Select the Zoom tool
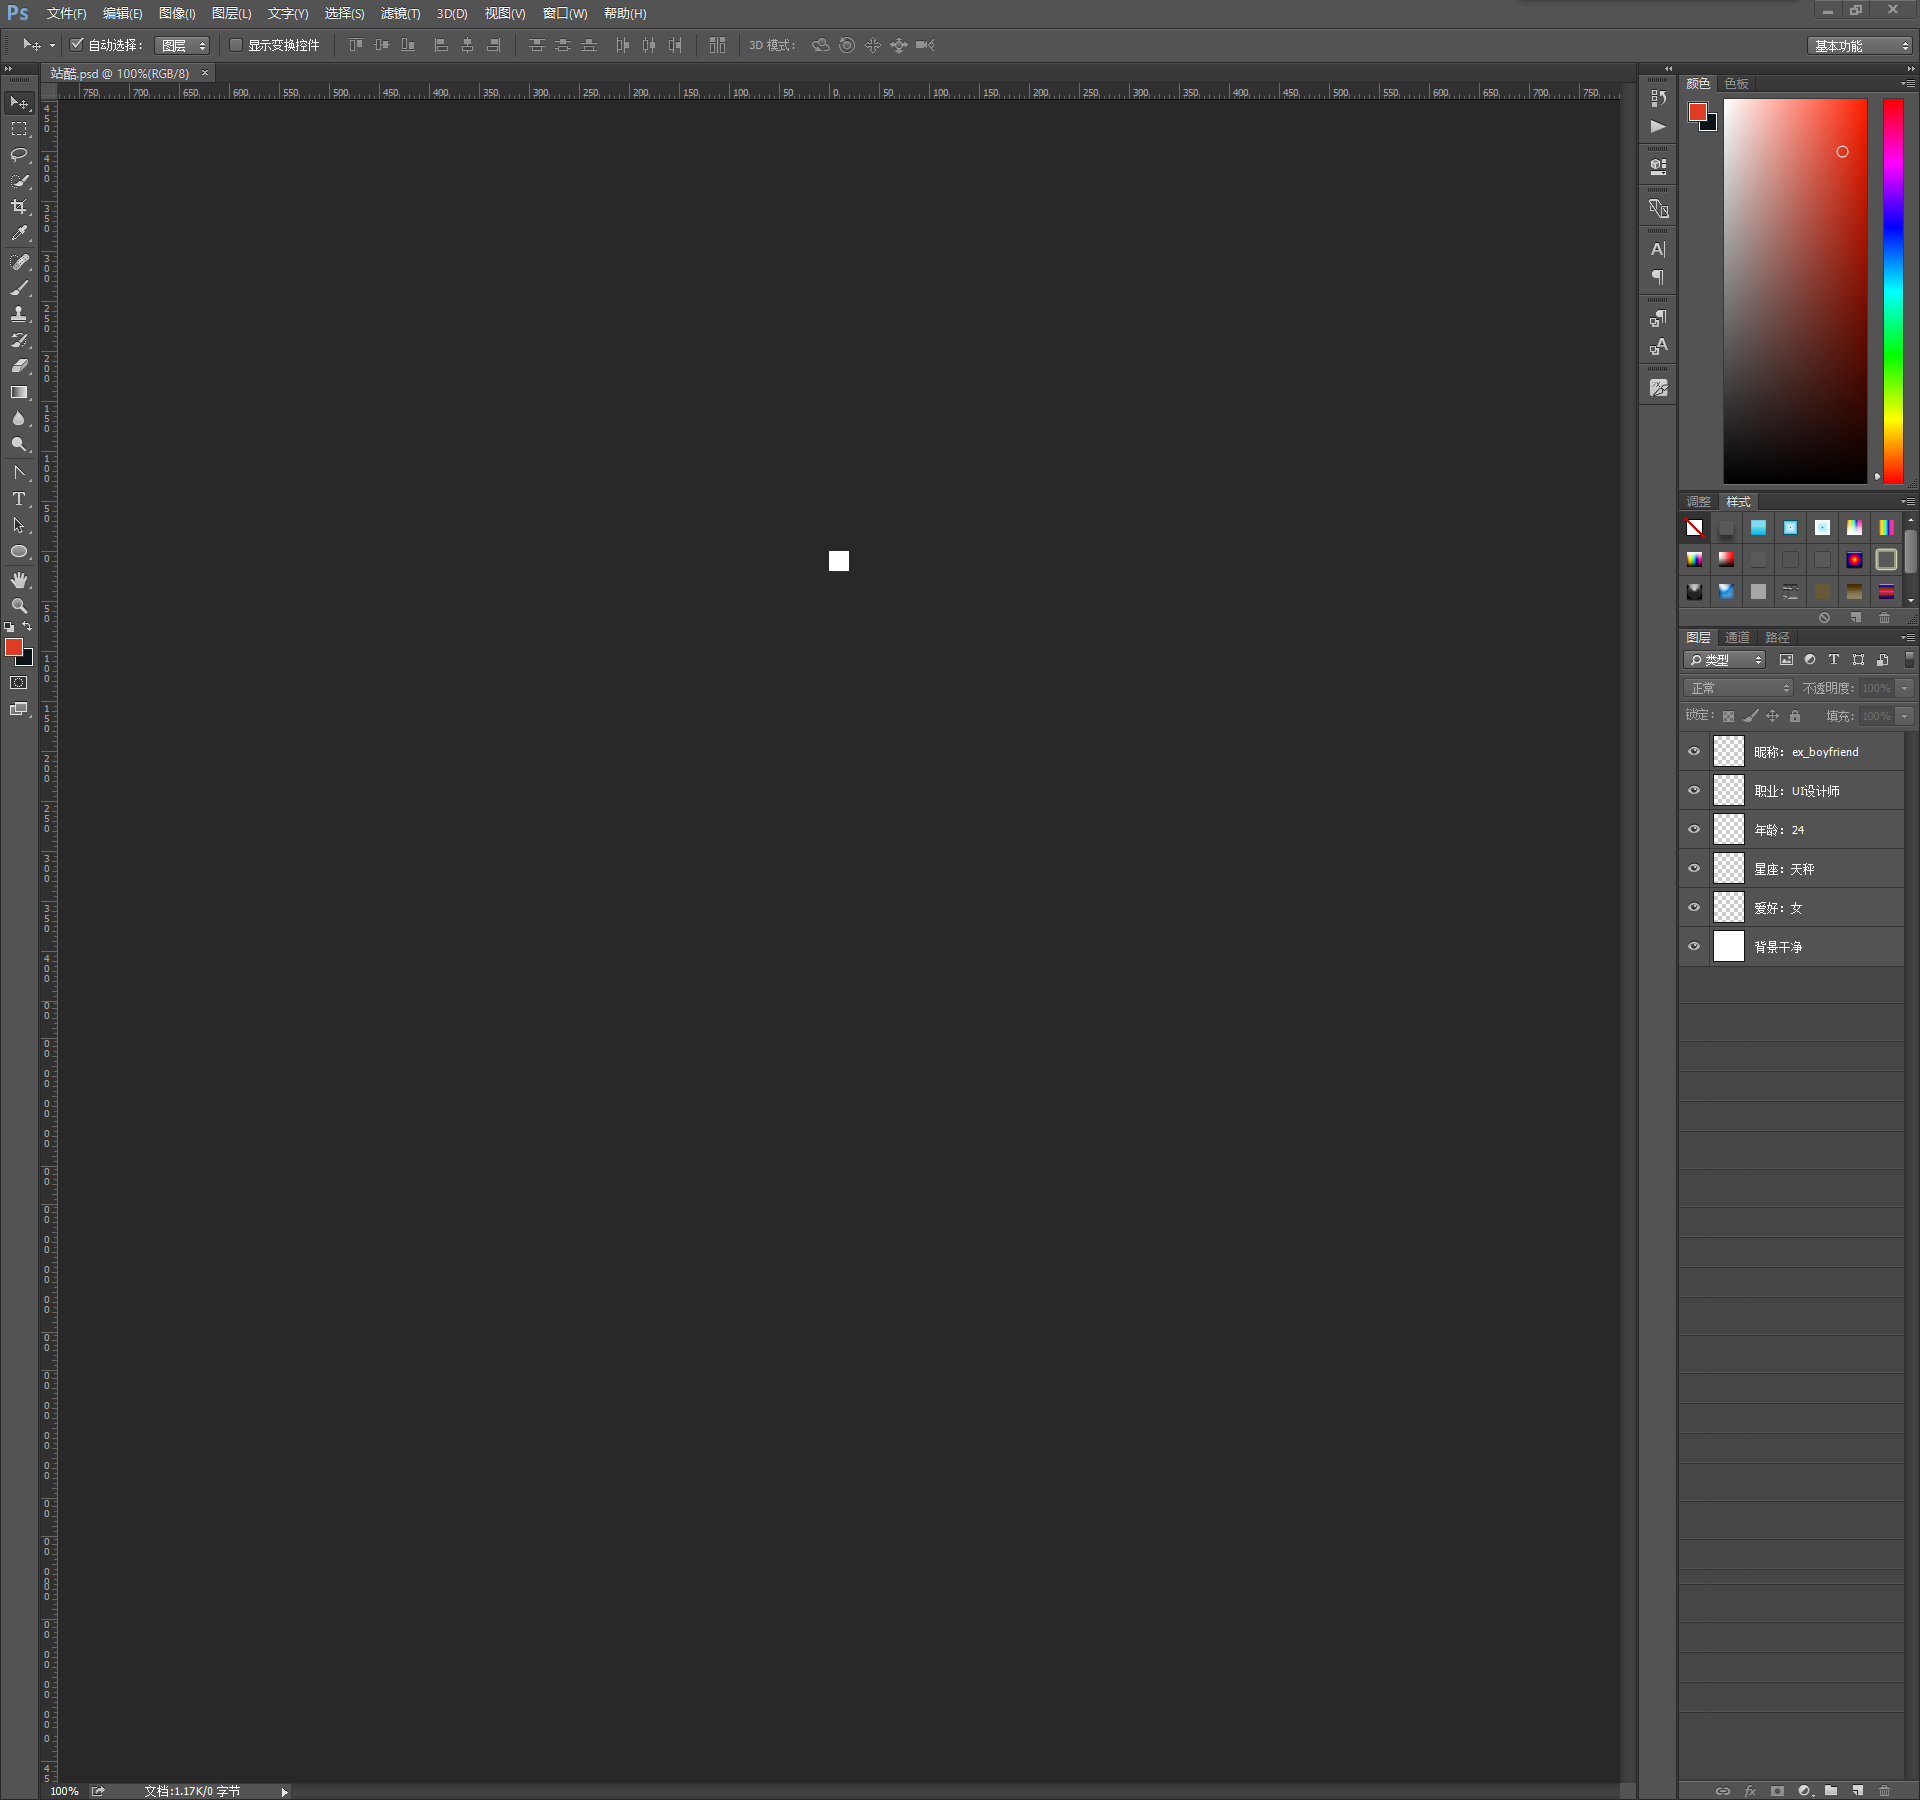Image resolution: width=1920 pixels, height=1800 pixels. tap(19, 606)
